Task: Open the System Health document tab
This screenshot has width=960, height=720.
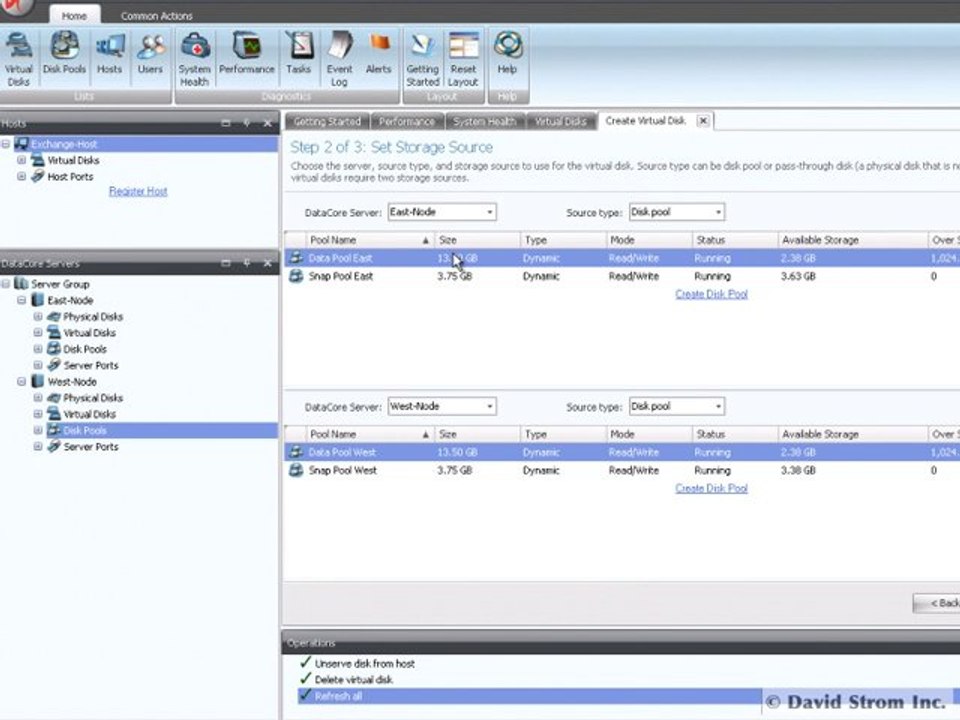Action: pos(485,121)
